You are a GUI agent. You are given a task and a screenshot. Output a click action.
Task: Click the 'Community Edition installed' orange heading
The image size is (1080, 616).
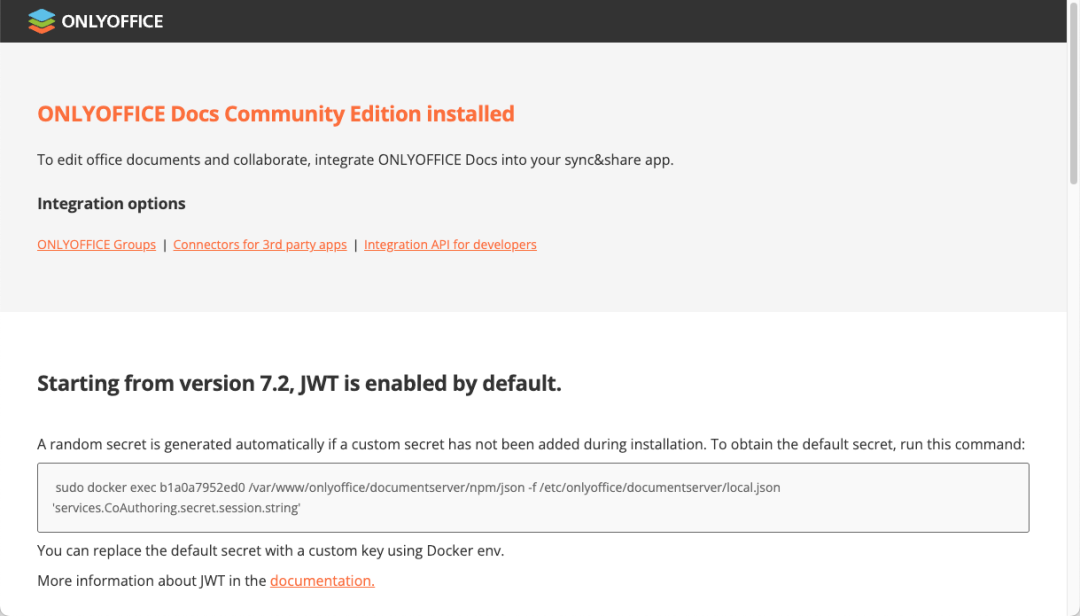(x=276, y=114)
